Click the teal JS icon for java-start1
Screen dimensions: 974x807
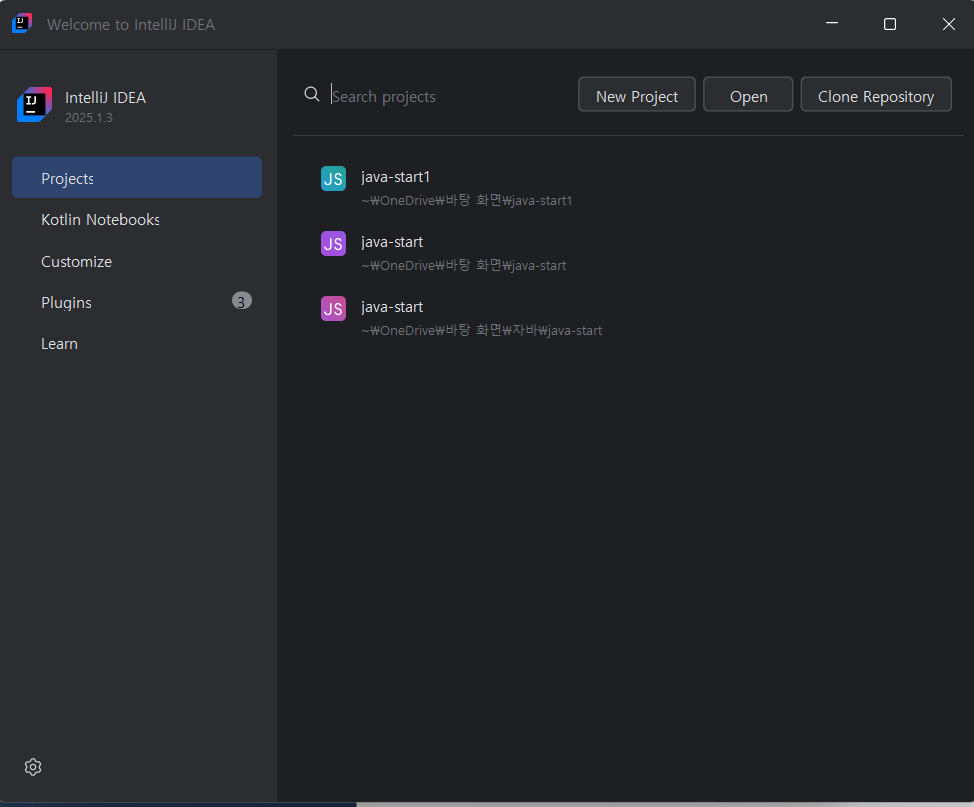[x=334, y=179]
